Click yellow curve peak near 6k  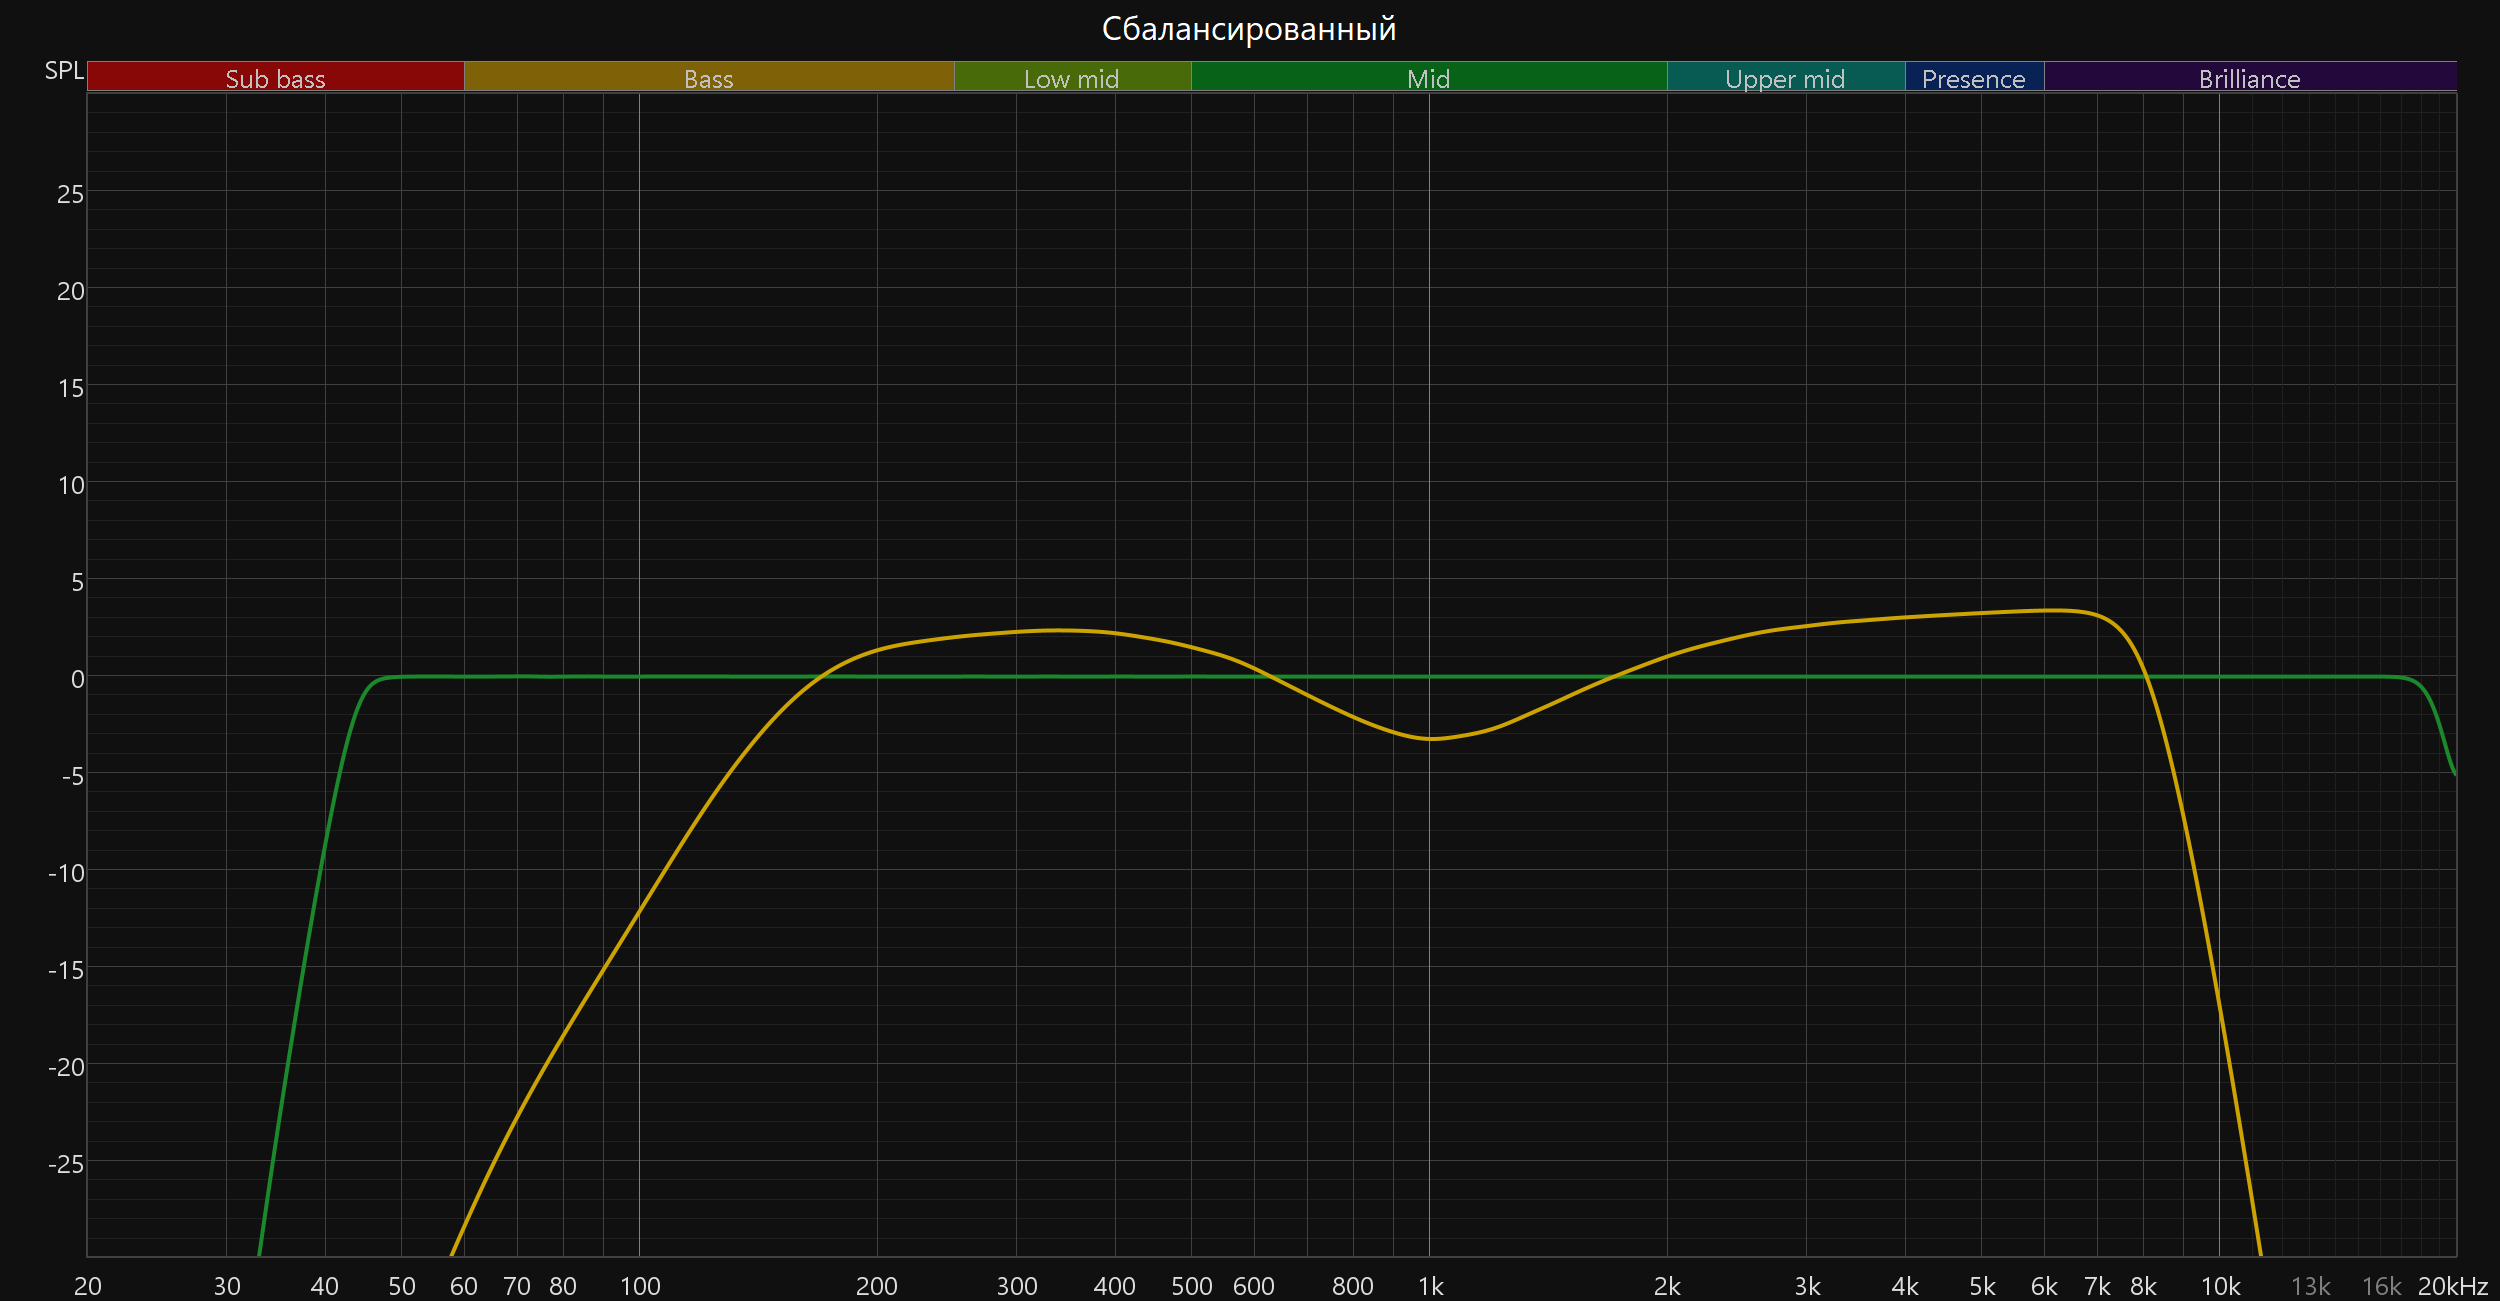(2050, 610)
